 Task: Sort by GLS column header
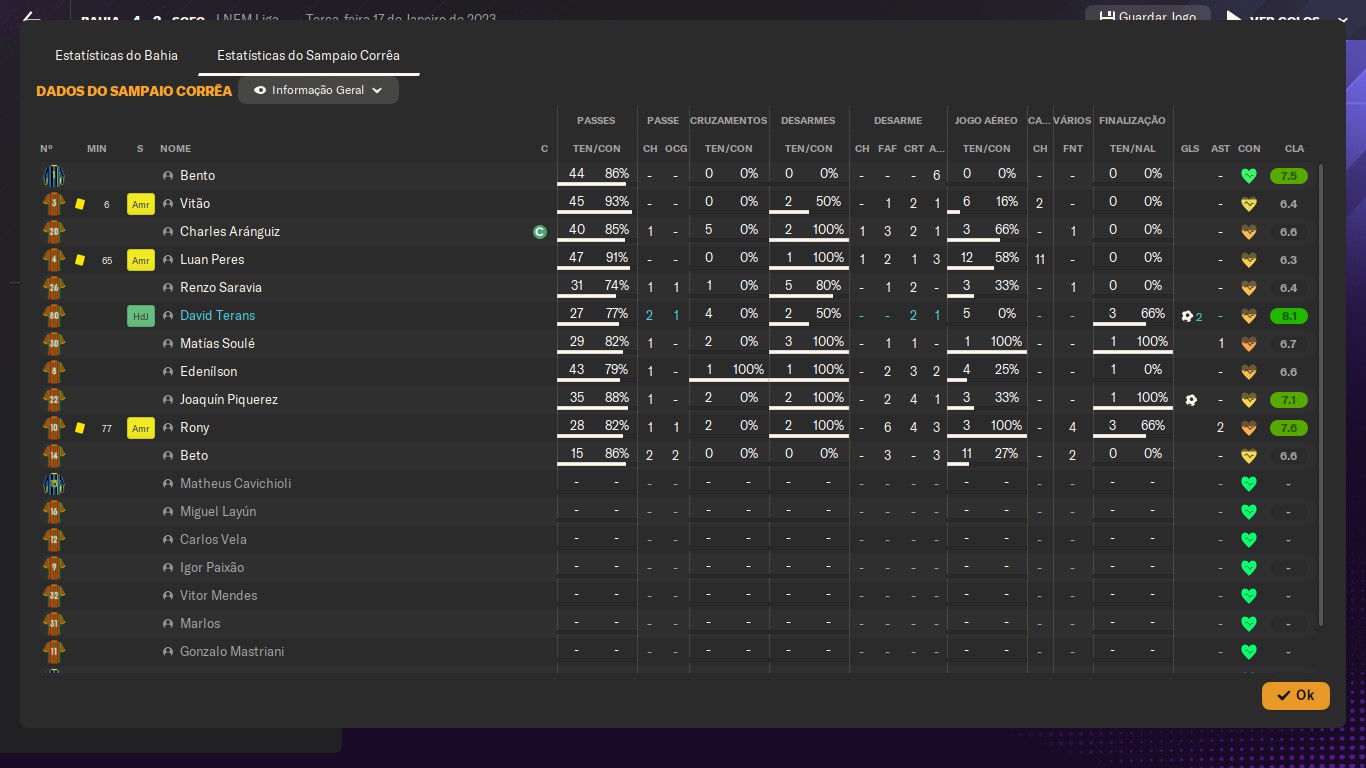(x=1190, y=148)
